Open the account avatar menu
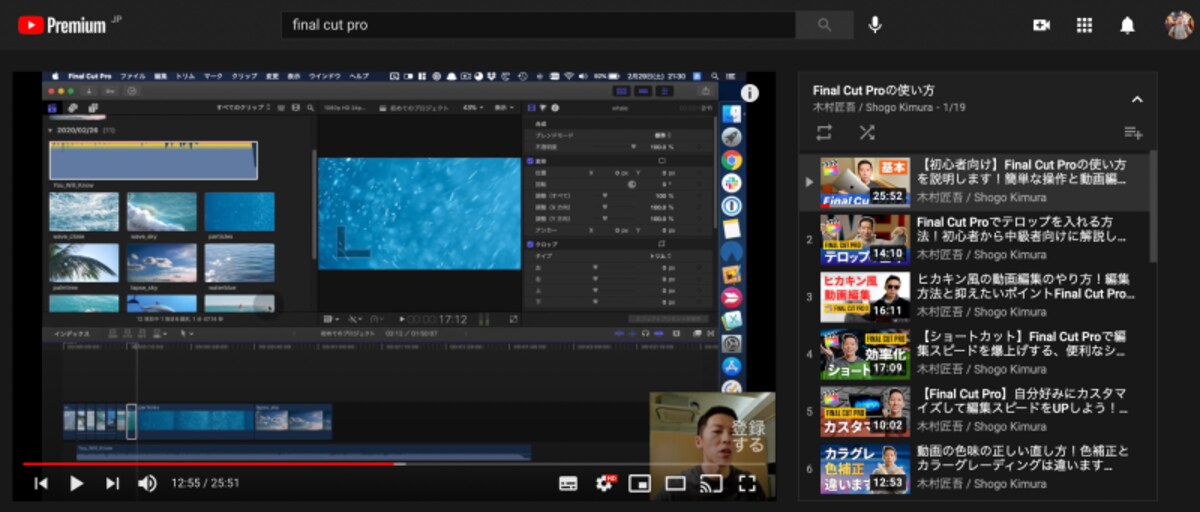This screenshot has height=512, width=1200. pos(1179,25)
